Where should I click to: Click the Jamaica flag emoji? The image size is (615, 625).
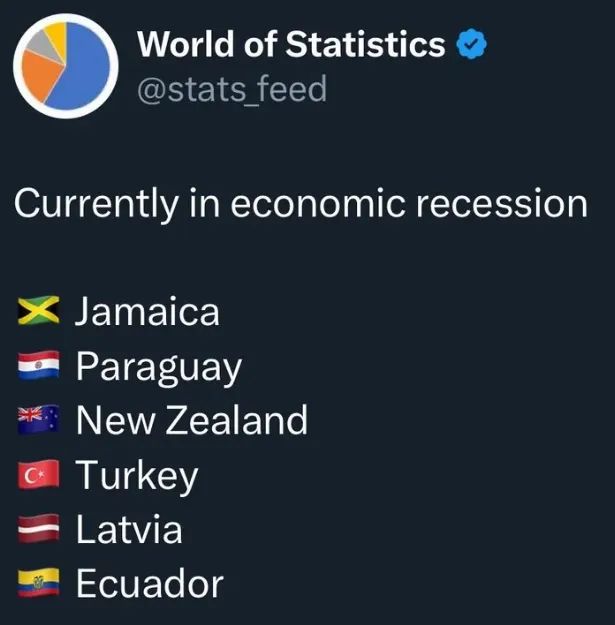coord(40,312)
